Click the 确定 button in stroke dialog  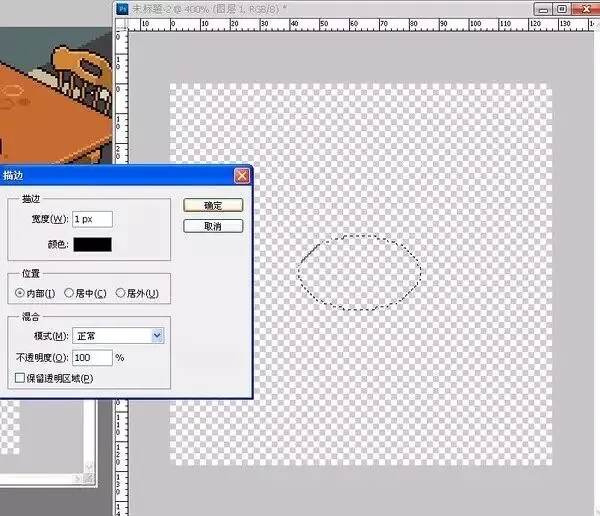213,205
